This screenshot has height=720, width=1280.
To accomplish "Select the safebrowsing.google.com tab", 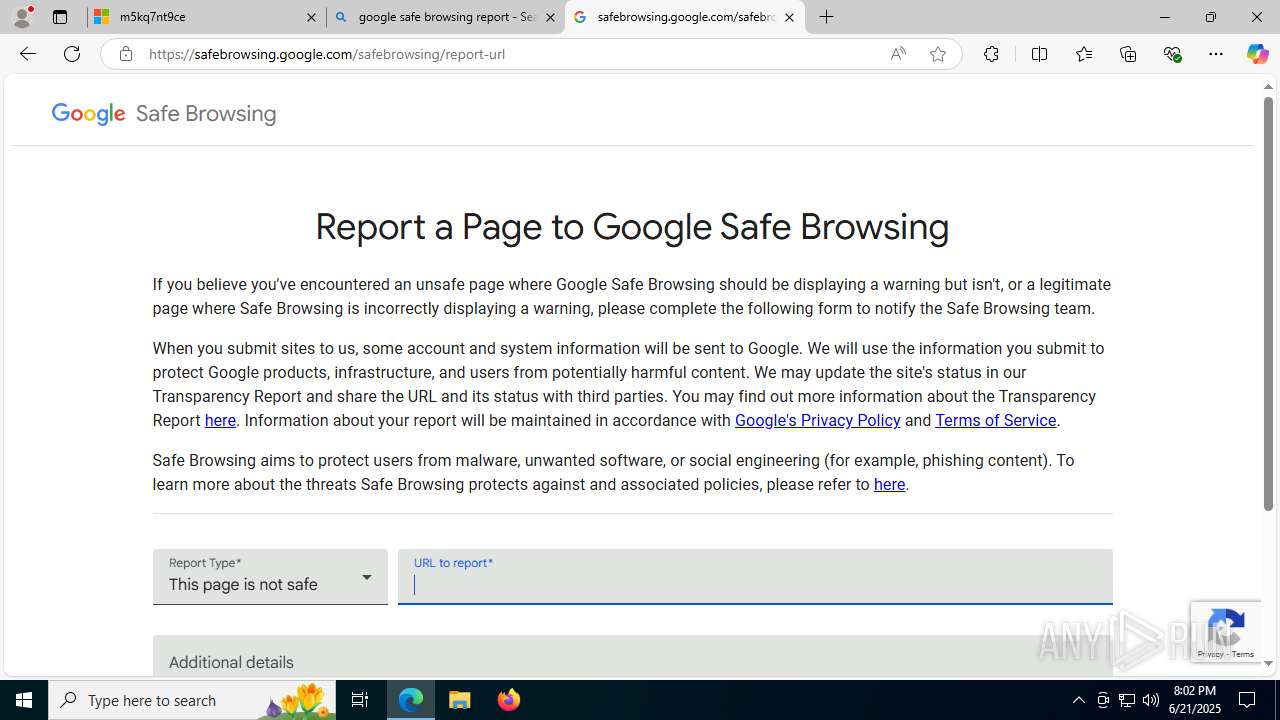I will (x=685, y=17).
